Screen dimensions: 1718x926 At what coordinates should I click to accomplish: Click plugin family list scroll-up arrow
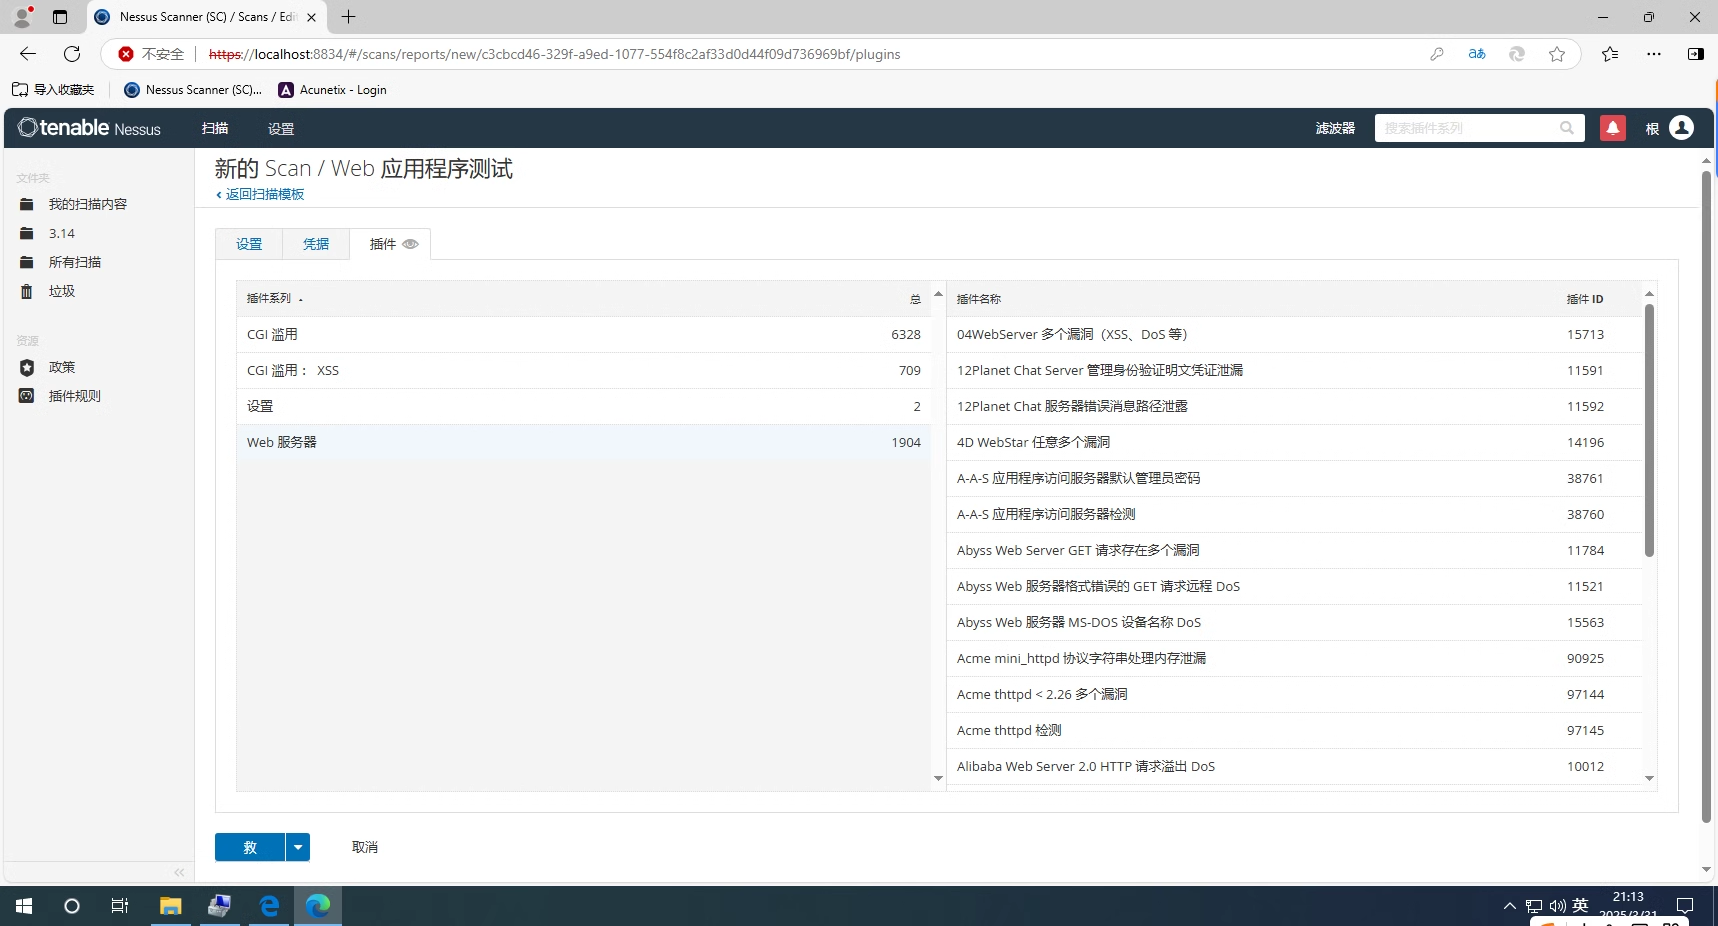[x=938, y=293]
